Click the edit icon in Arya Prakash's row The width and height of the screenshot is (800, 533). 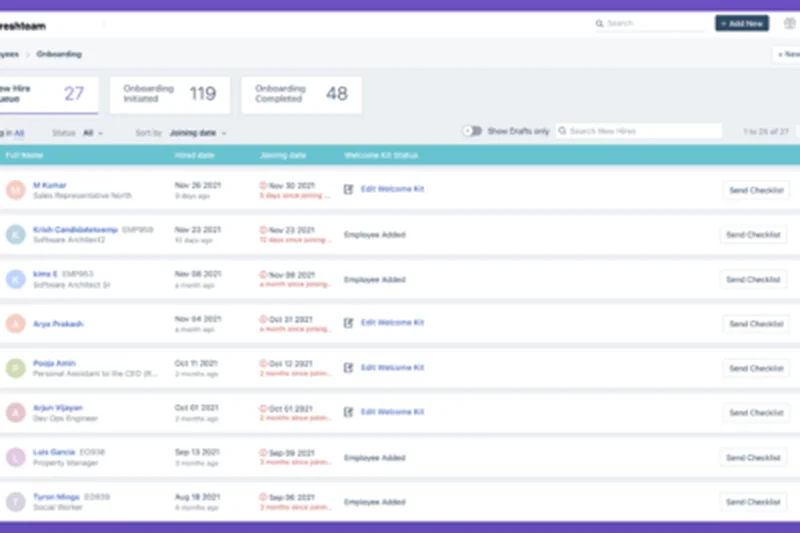point(349,323)
